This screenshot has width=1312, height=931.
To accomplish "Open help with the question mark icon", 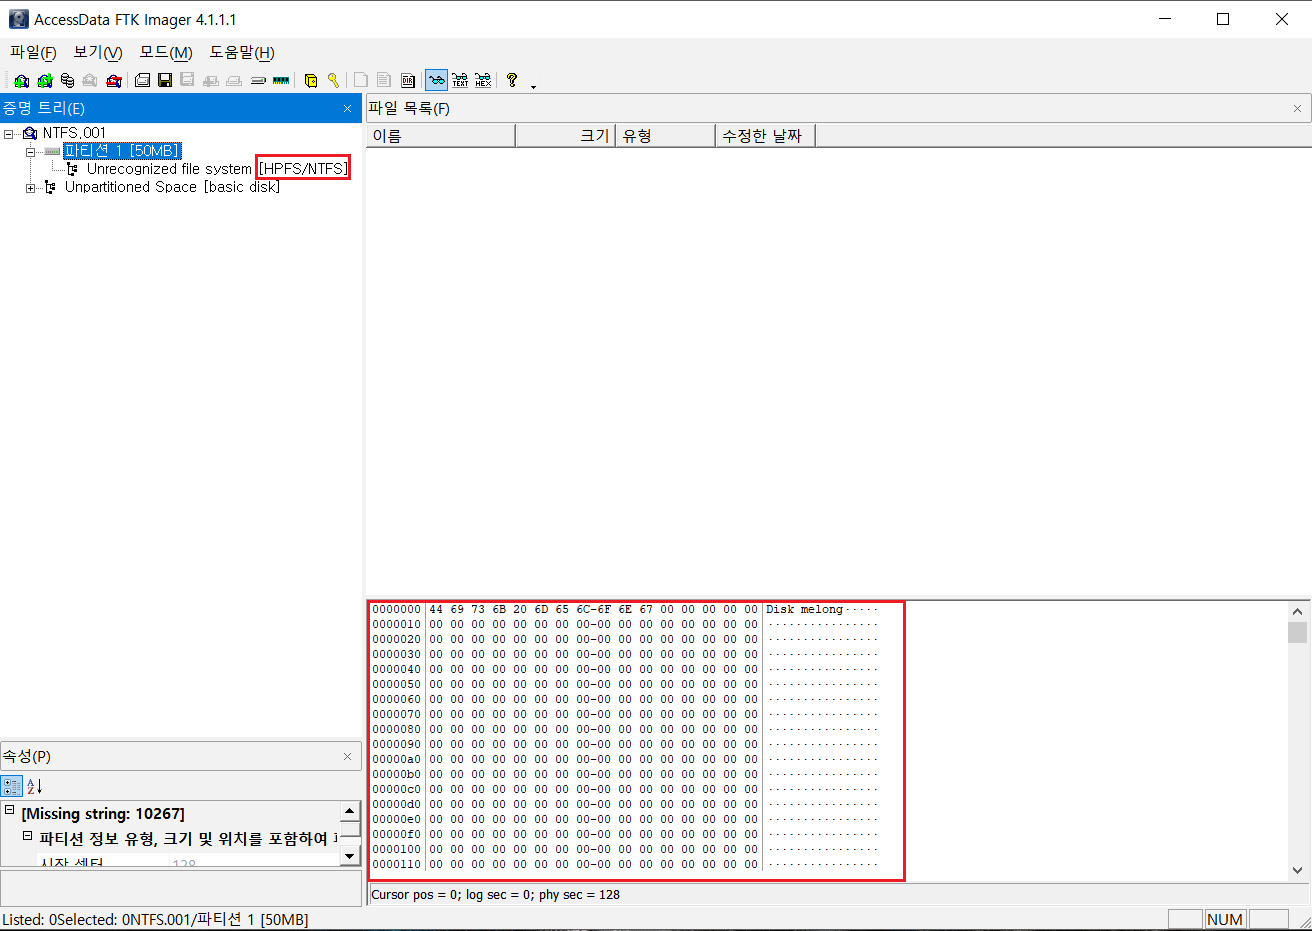I will click(x=511, y=80).
